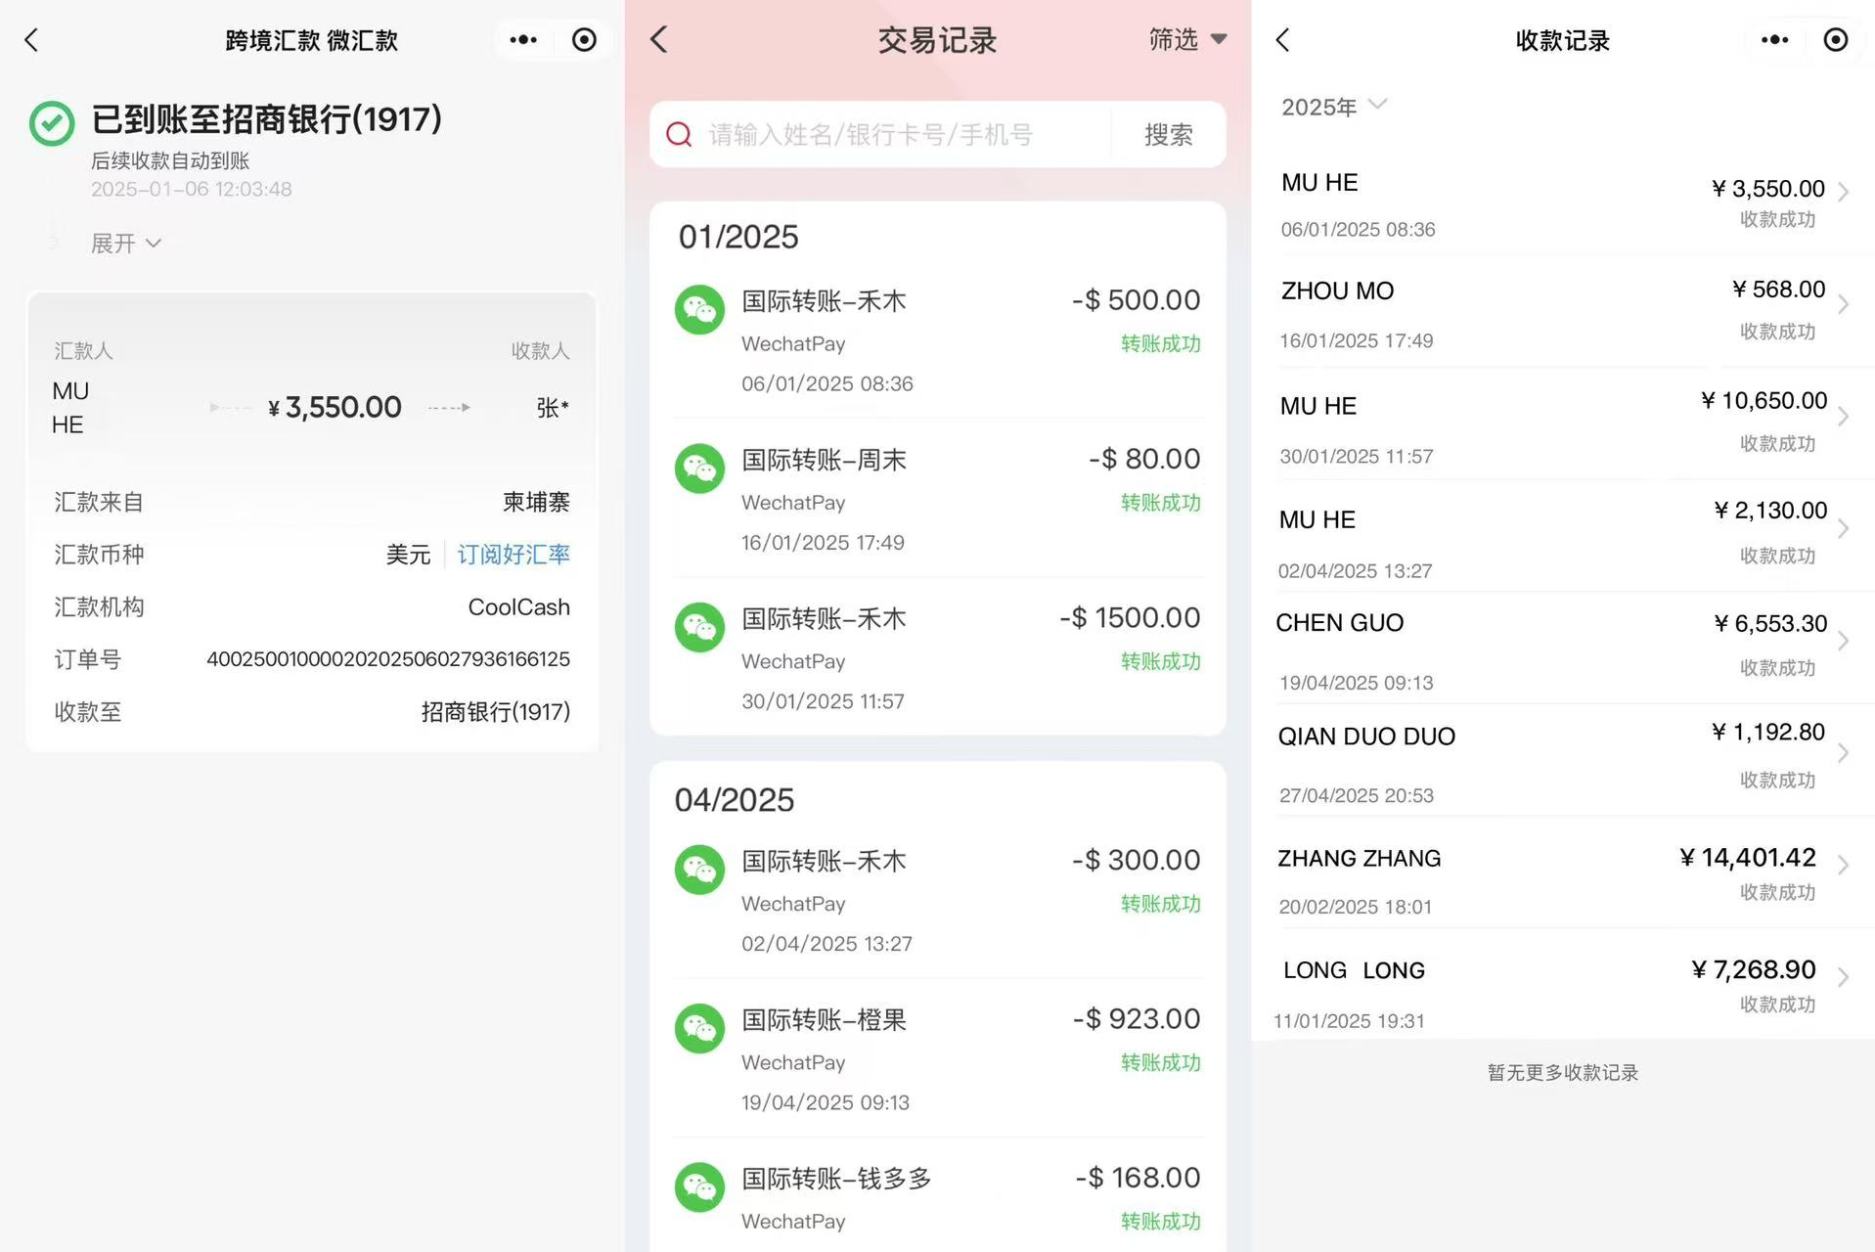Select the 国际转账-禾木 $1500.00 transaction
The height and width of the screenshot is (1252, 1875).
[x=937, y=658]
